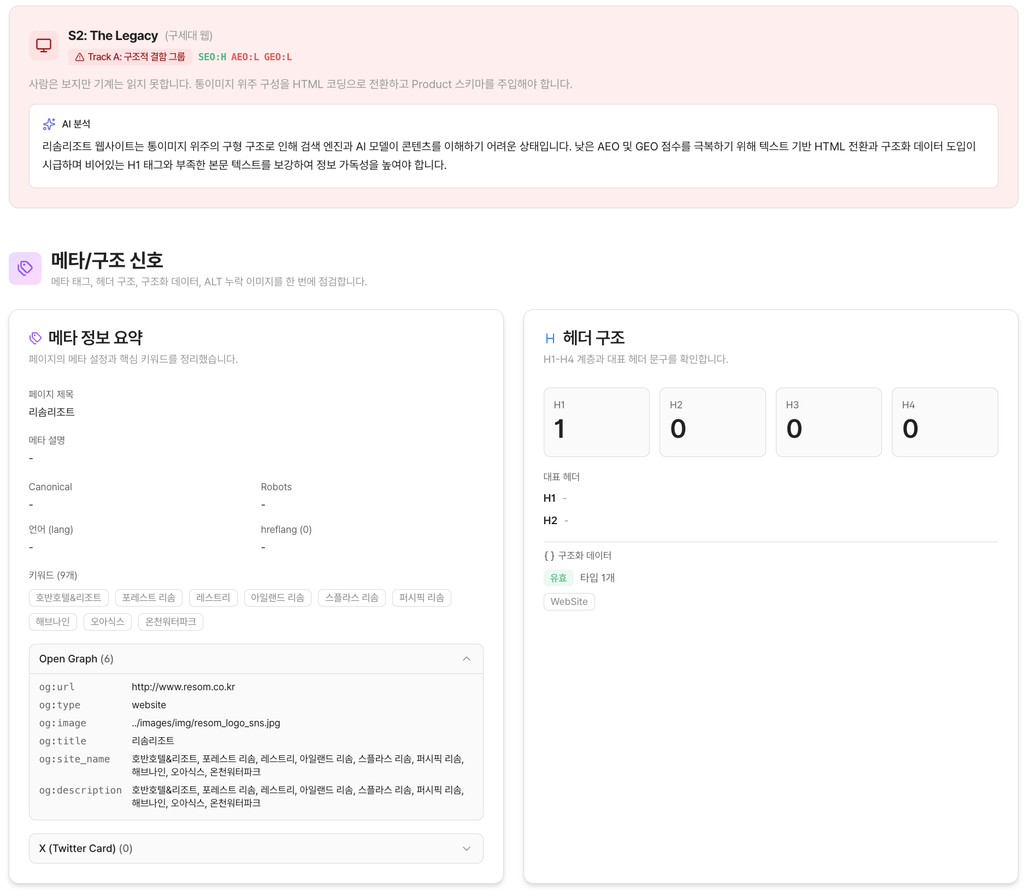The image size is (1024, 892).
Task: Click the og:title value 리솜리조트
Action: coord(153,741)
